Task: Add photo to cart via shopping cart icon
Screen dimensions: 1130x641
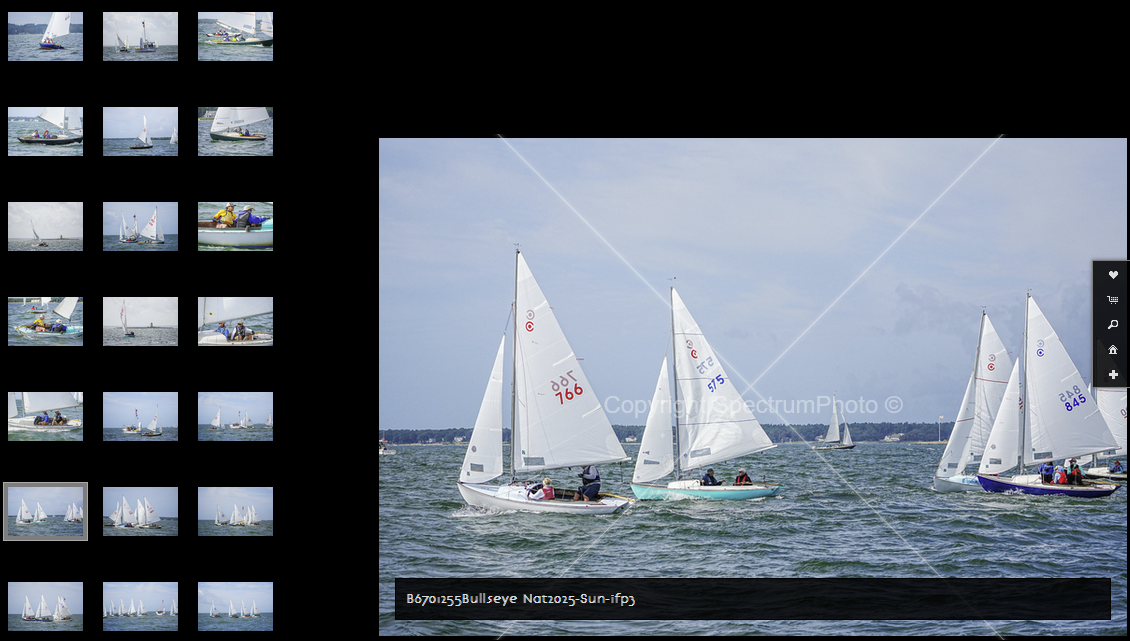Action: click(1113, 300)
